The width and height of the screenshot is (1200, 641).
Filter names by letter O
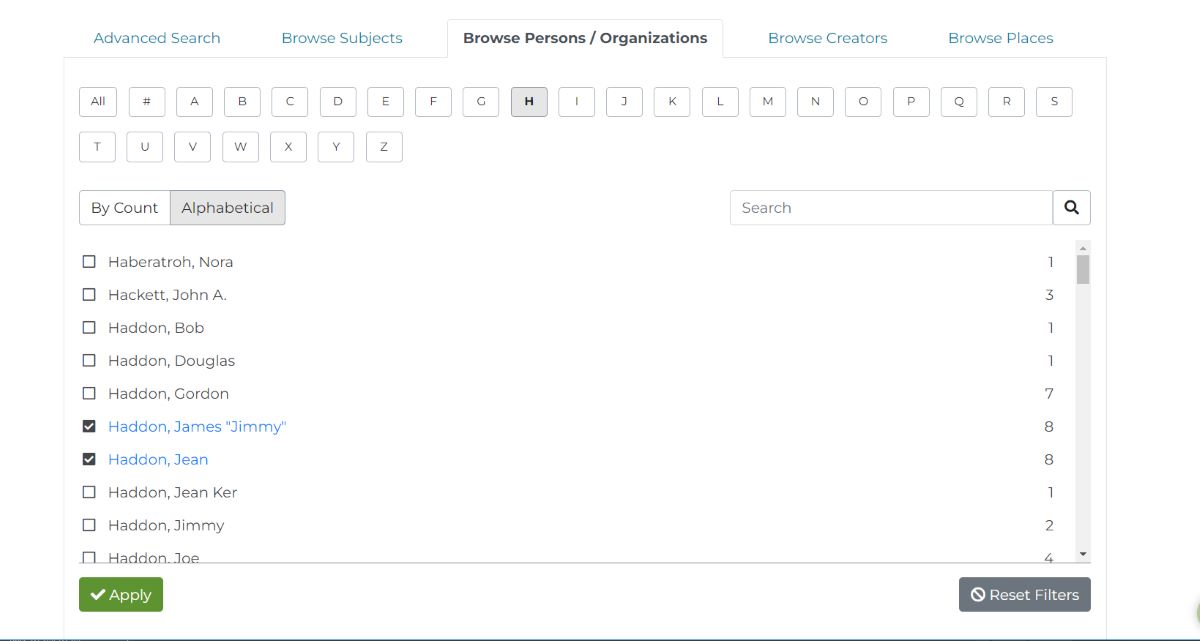tap(863, 101)
